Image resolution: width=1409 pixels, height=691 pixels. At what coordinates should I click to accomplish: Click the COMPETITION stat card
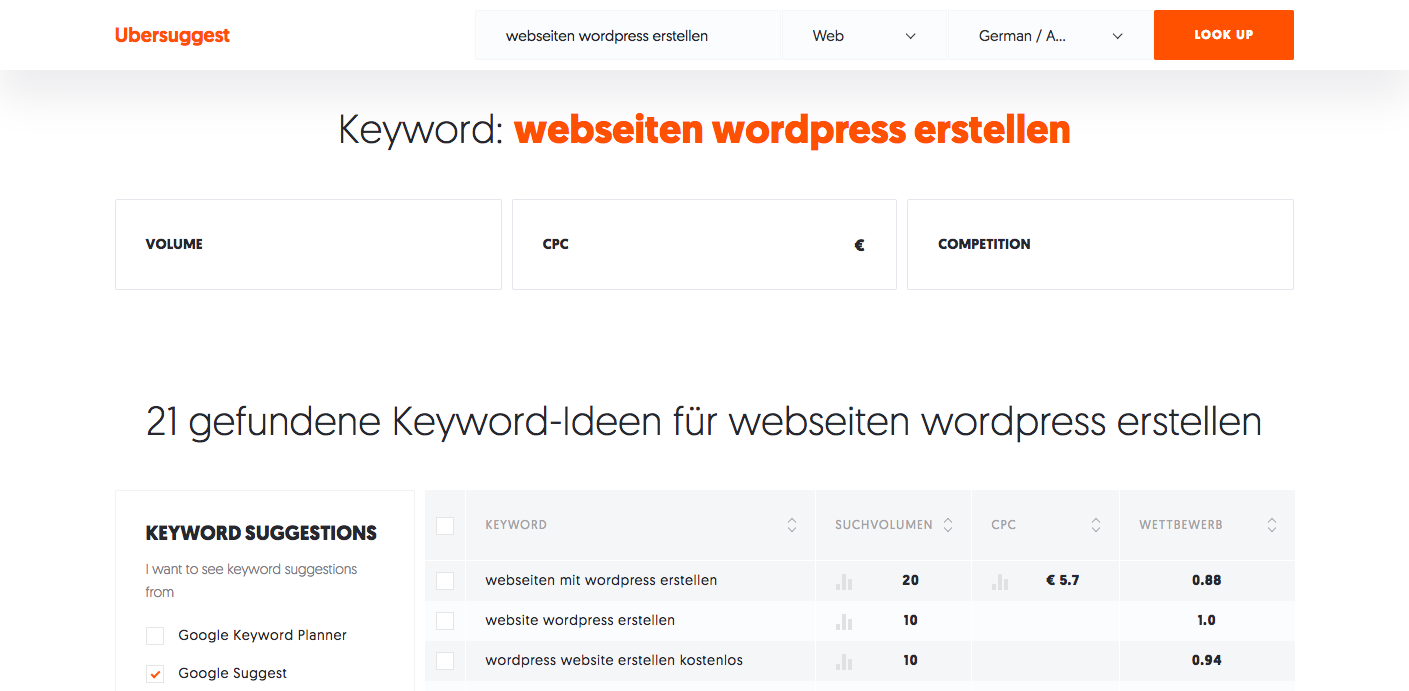coord(1100,245)
